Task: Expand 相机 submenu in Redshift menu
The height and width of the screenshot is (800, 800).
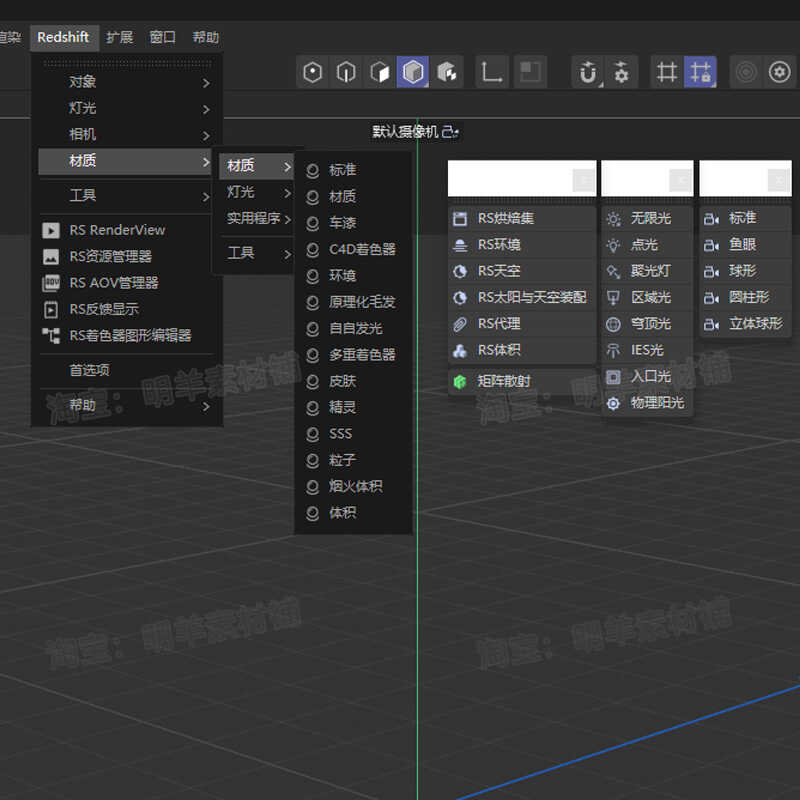Action: click(126, 135)
